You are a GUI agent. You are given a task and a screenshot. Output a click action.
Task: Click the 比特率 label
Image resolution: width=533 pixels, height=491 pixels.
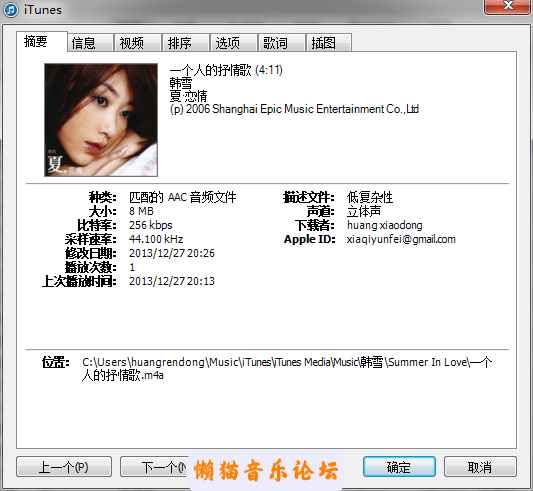pyautogui.click(x=97, y=225)
